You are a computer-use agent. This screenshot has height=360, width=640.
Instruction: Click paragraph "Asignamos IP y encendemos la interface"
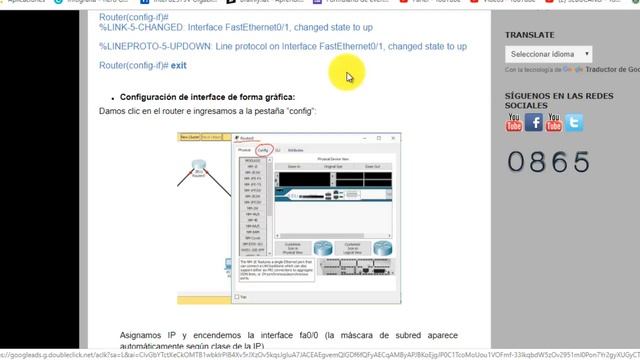point(289,340)
